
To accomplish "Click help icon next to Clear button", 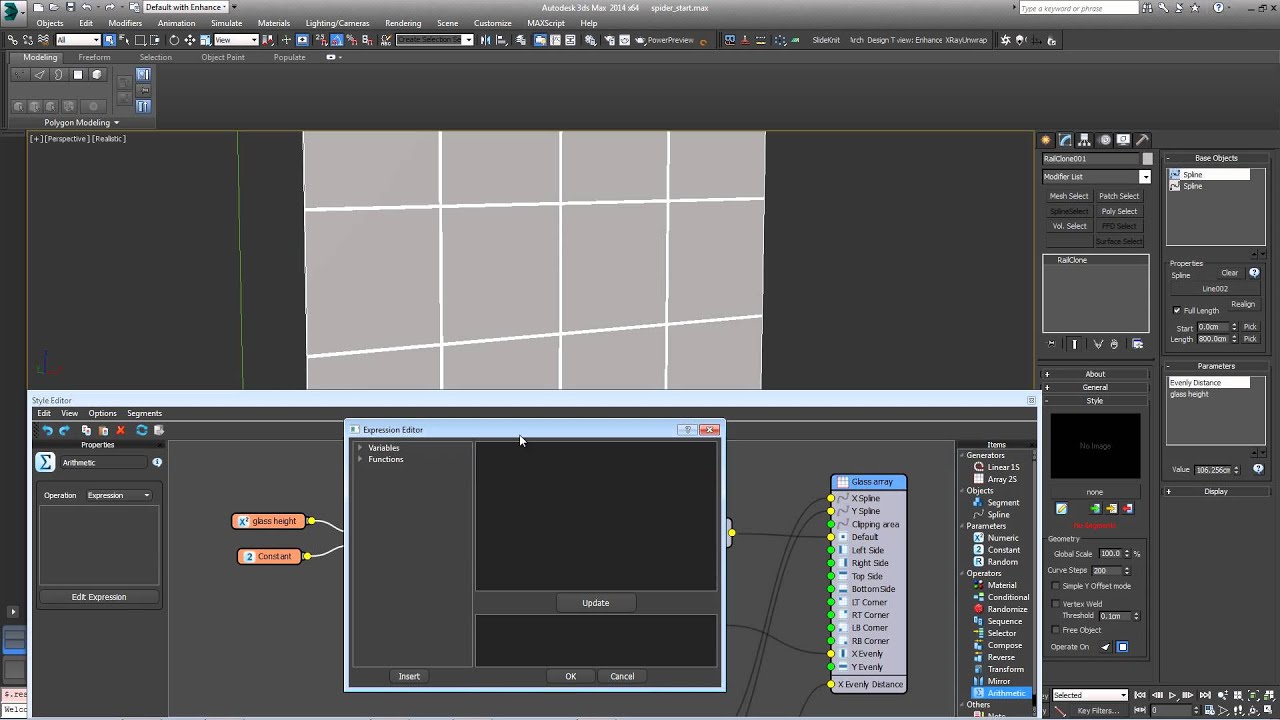I will [1254, 272].
